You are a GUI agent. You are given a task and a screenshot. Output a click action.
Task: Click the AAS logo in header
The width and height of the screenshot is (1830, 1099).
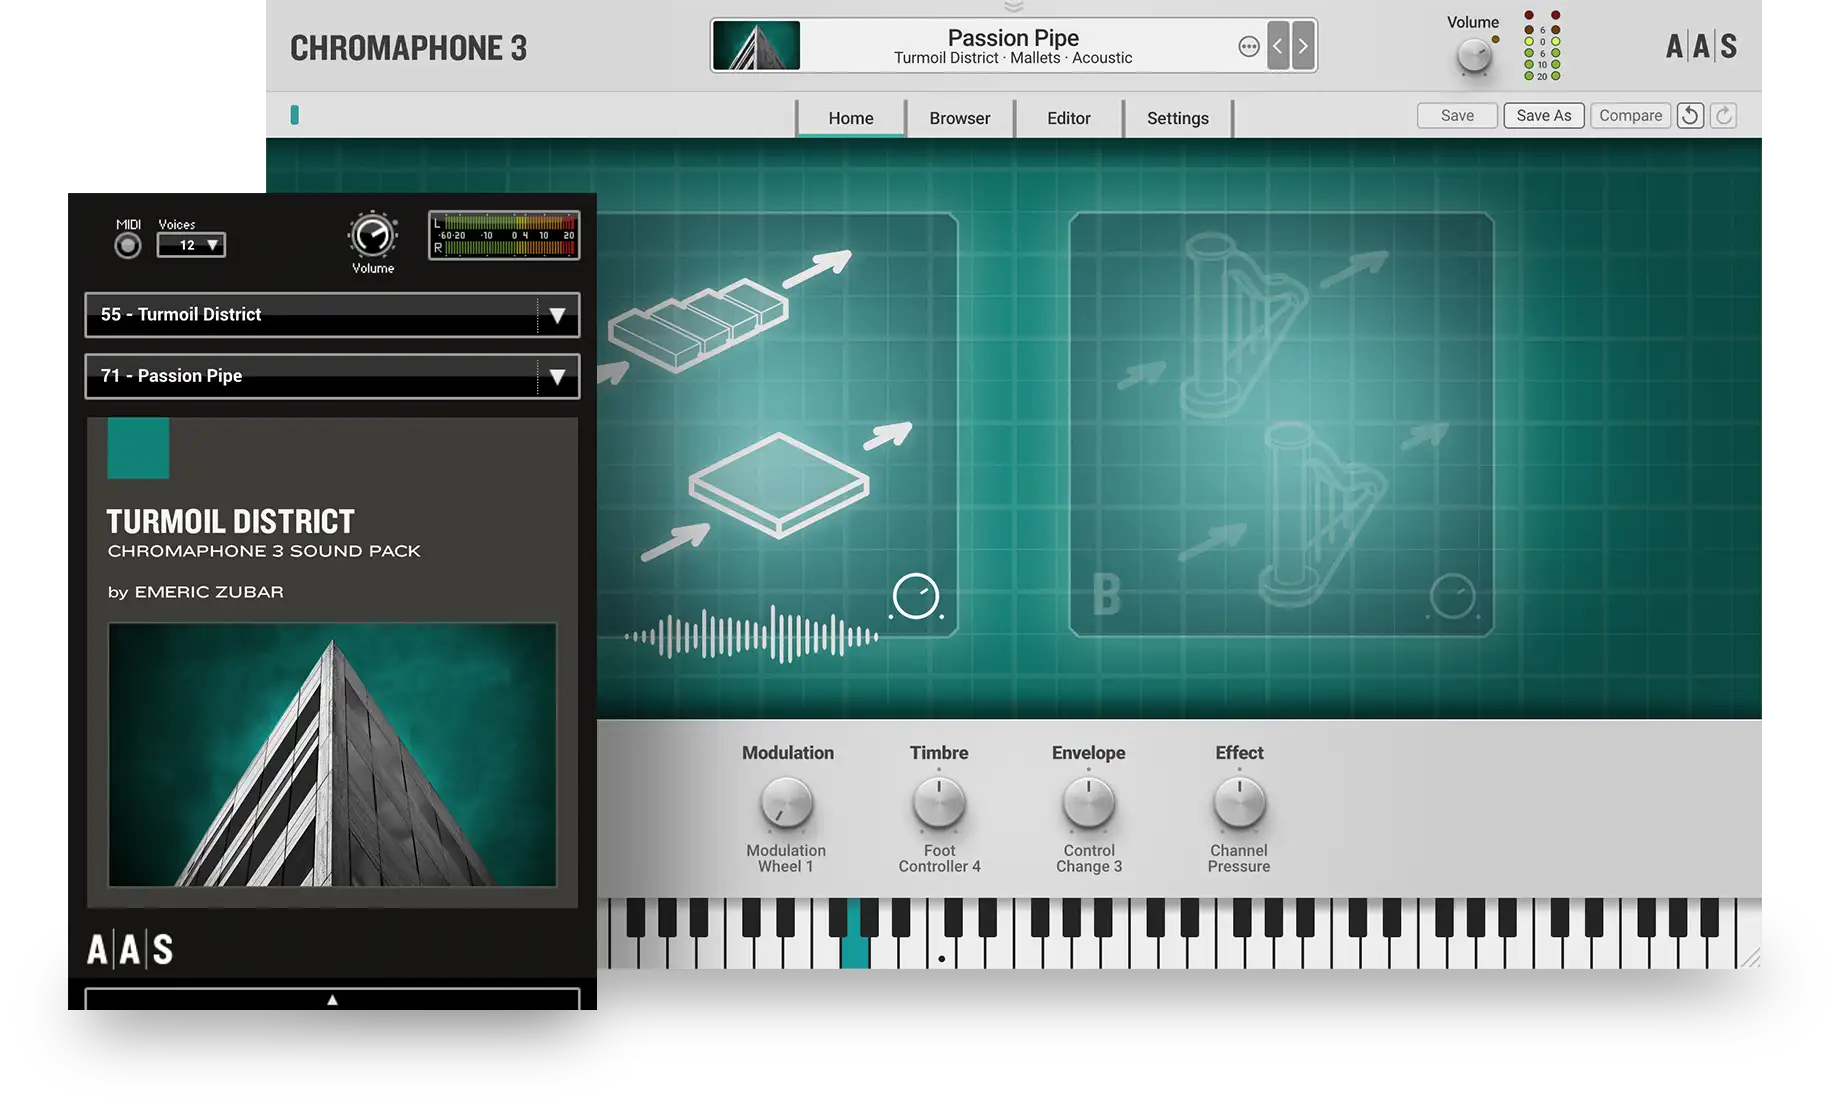(1701, 46)
